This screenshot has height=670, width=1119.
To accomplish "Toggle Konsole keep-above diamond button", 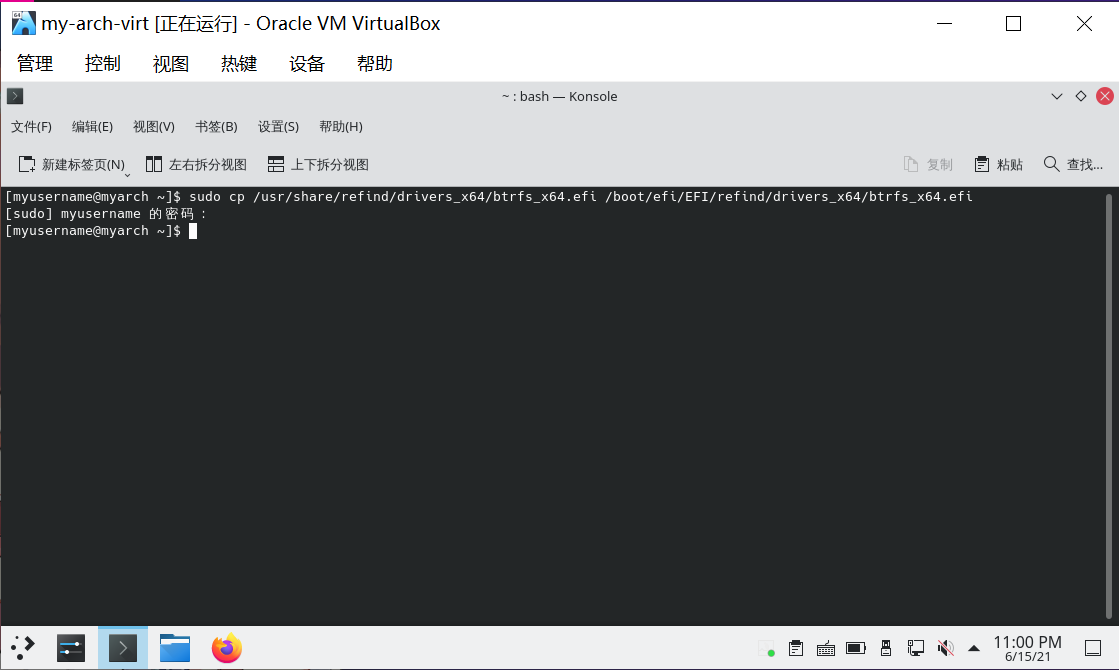I will (1080, 96).
